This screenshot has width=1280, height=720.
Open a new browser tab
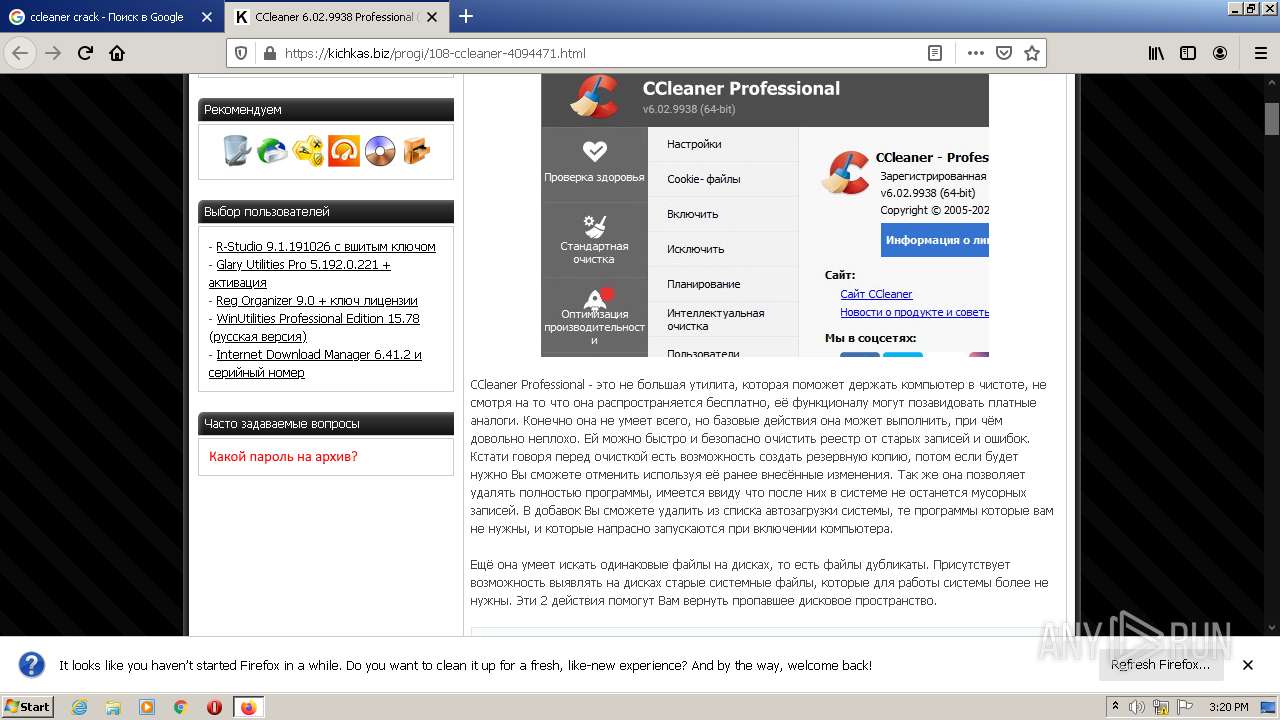click(465, 16)
